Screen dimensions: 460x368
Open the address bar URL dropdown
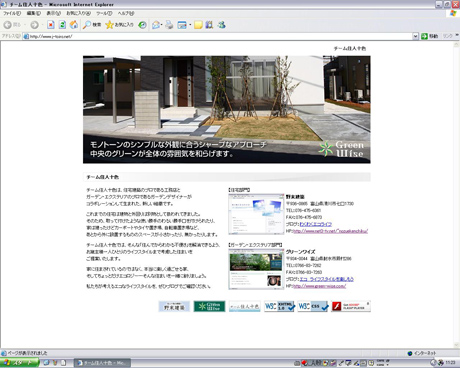click(415, 36)
